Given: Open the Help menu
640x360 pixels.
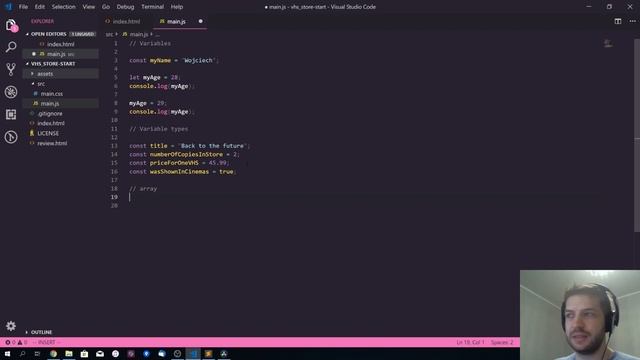Looking at the screenshot, I should pos(177,7).
